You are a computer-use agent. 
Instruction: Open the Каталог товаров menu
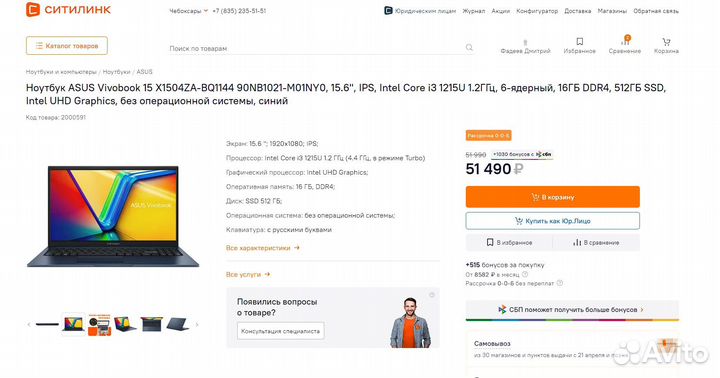pyautogui.click(x=67, y=45)
